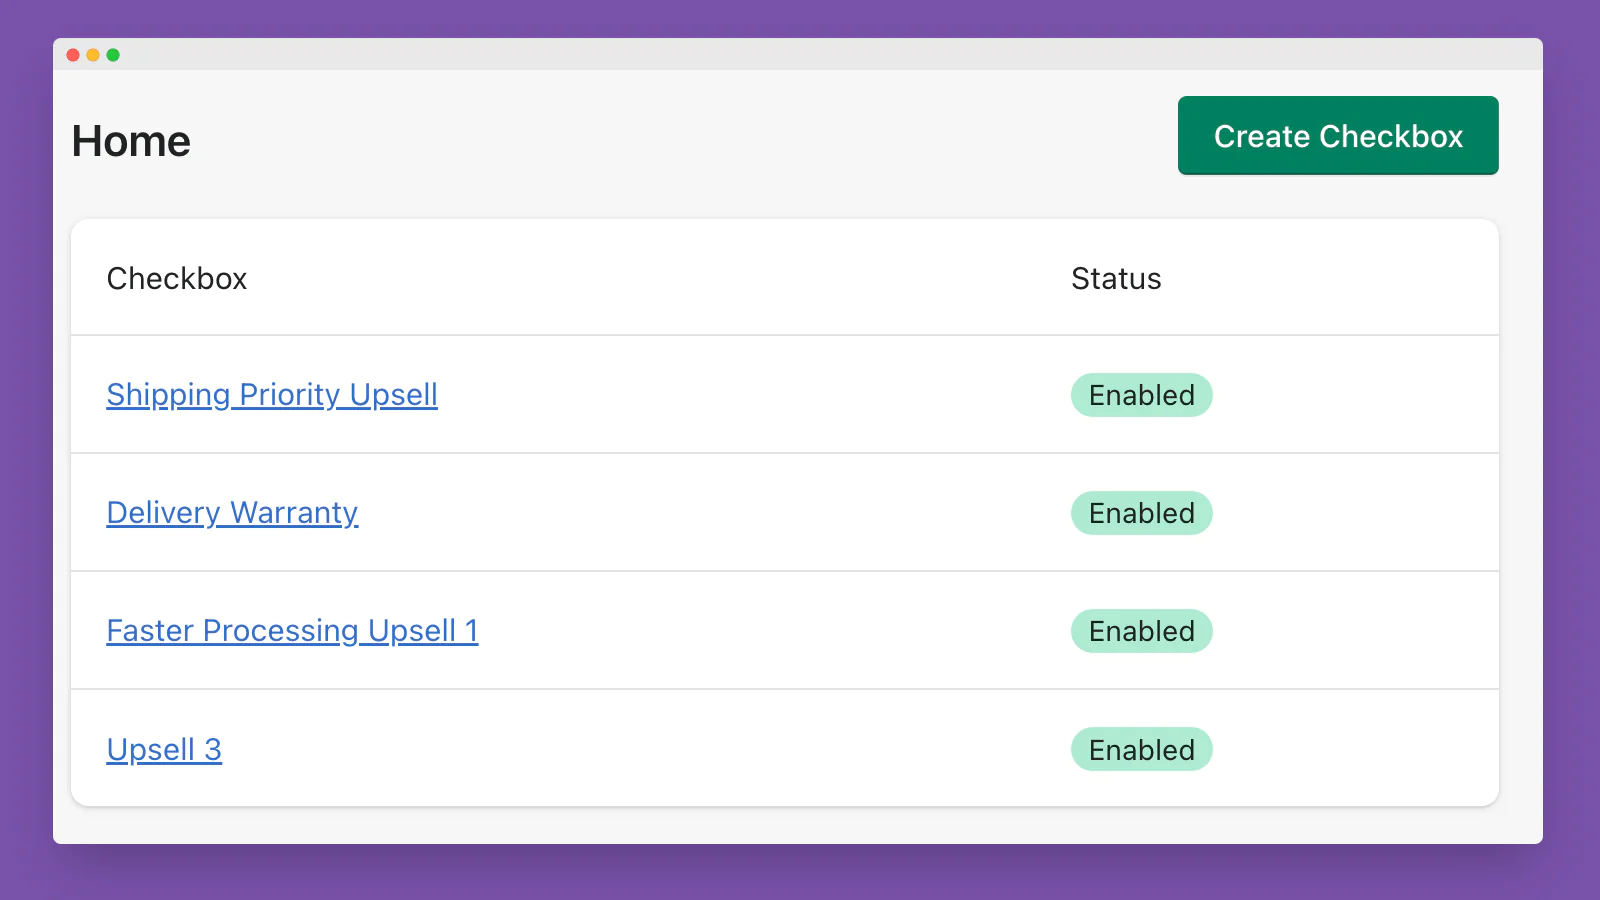The image size is (1600, 900).
Task: Maximize the window with green button
Action: pyautogui.click(x=113, y=55)
